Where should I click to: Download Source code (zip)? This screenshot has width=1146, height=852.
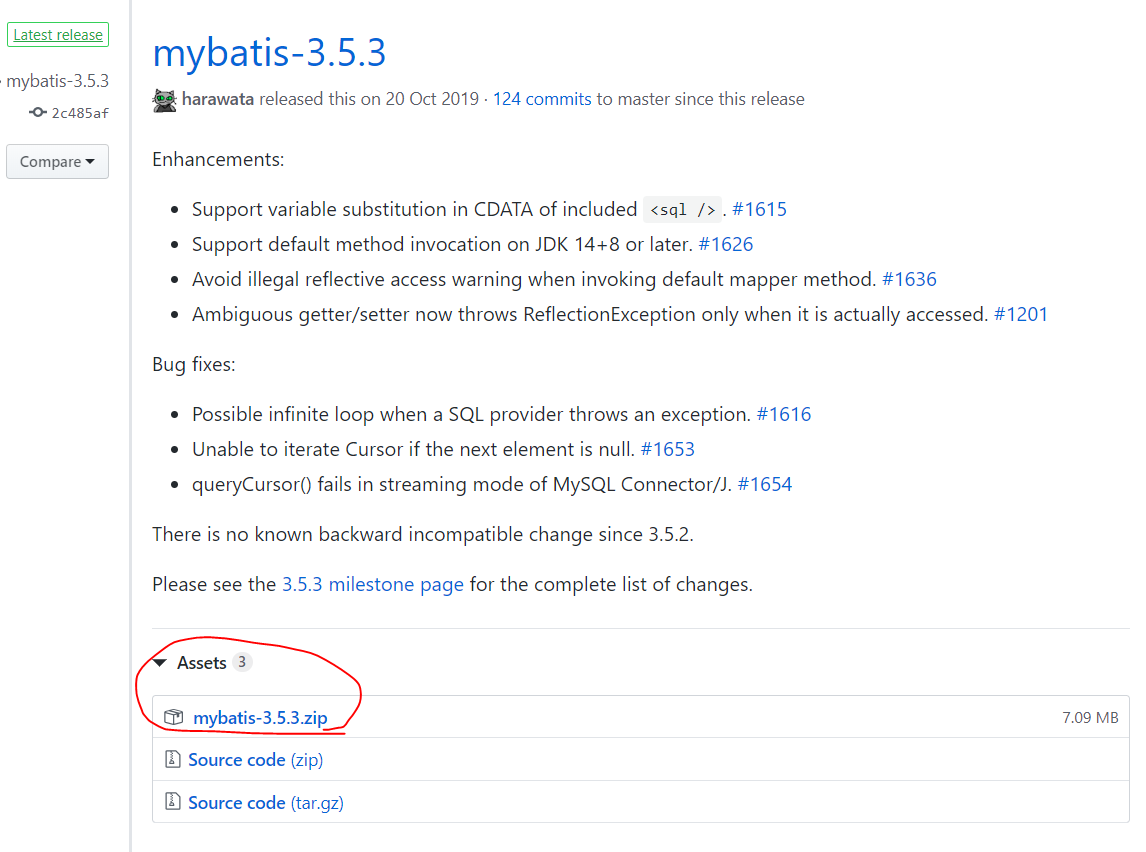256,760
